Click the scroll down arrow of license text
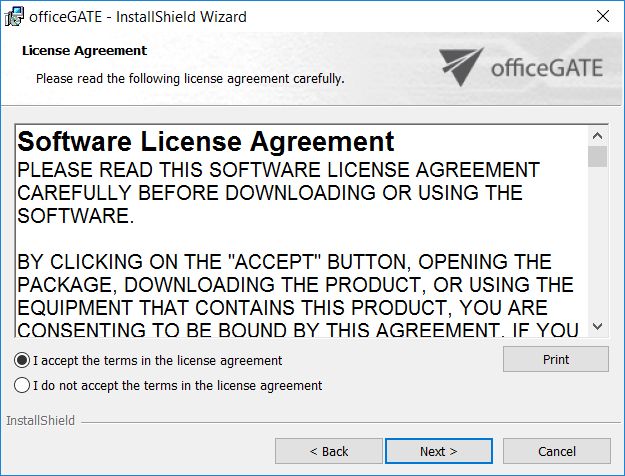 598,327
